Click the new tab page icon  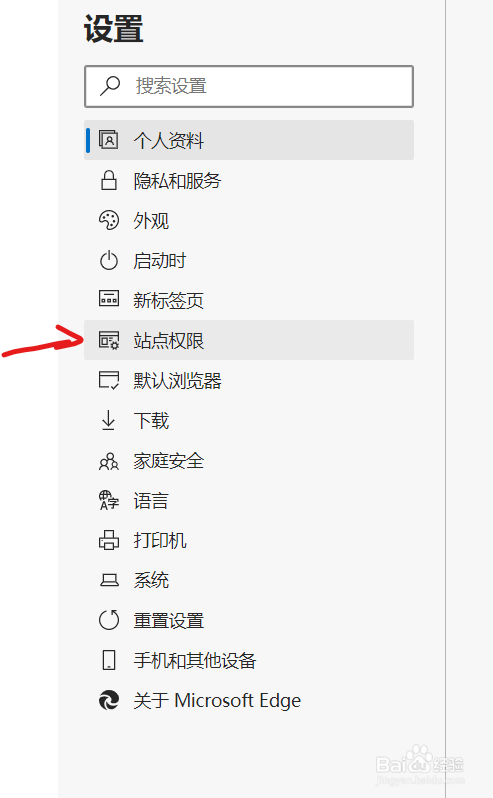(x=108, y=299)
